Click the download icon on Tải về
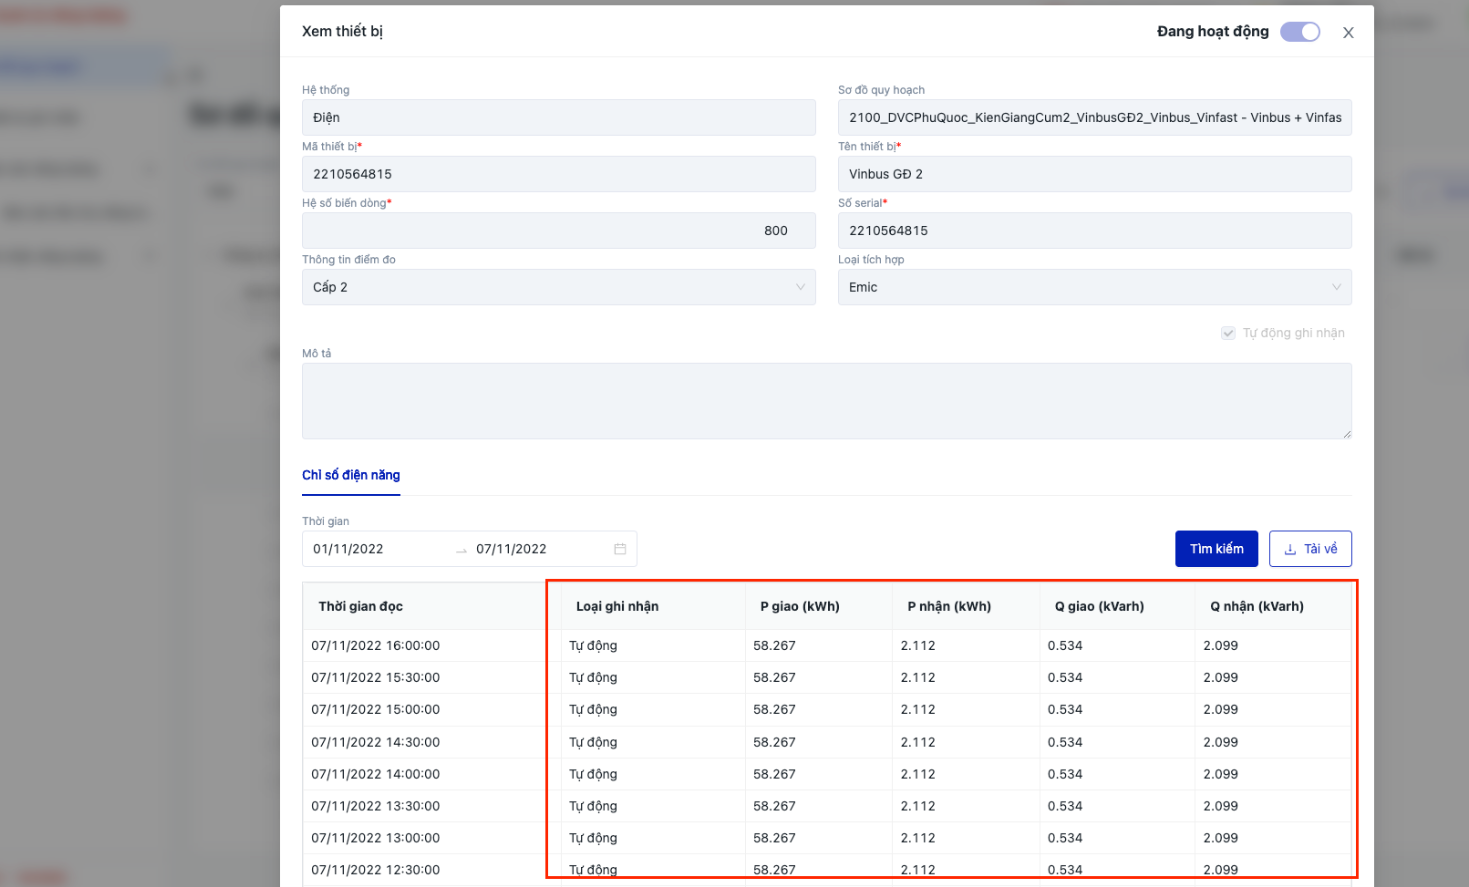The image size is (1469, 887). point(1290,549)
